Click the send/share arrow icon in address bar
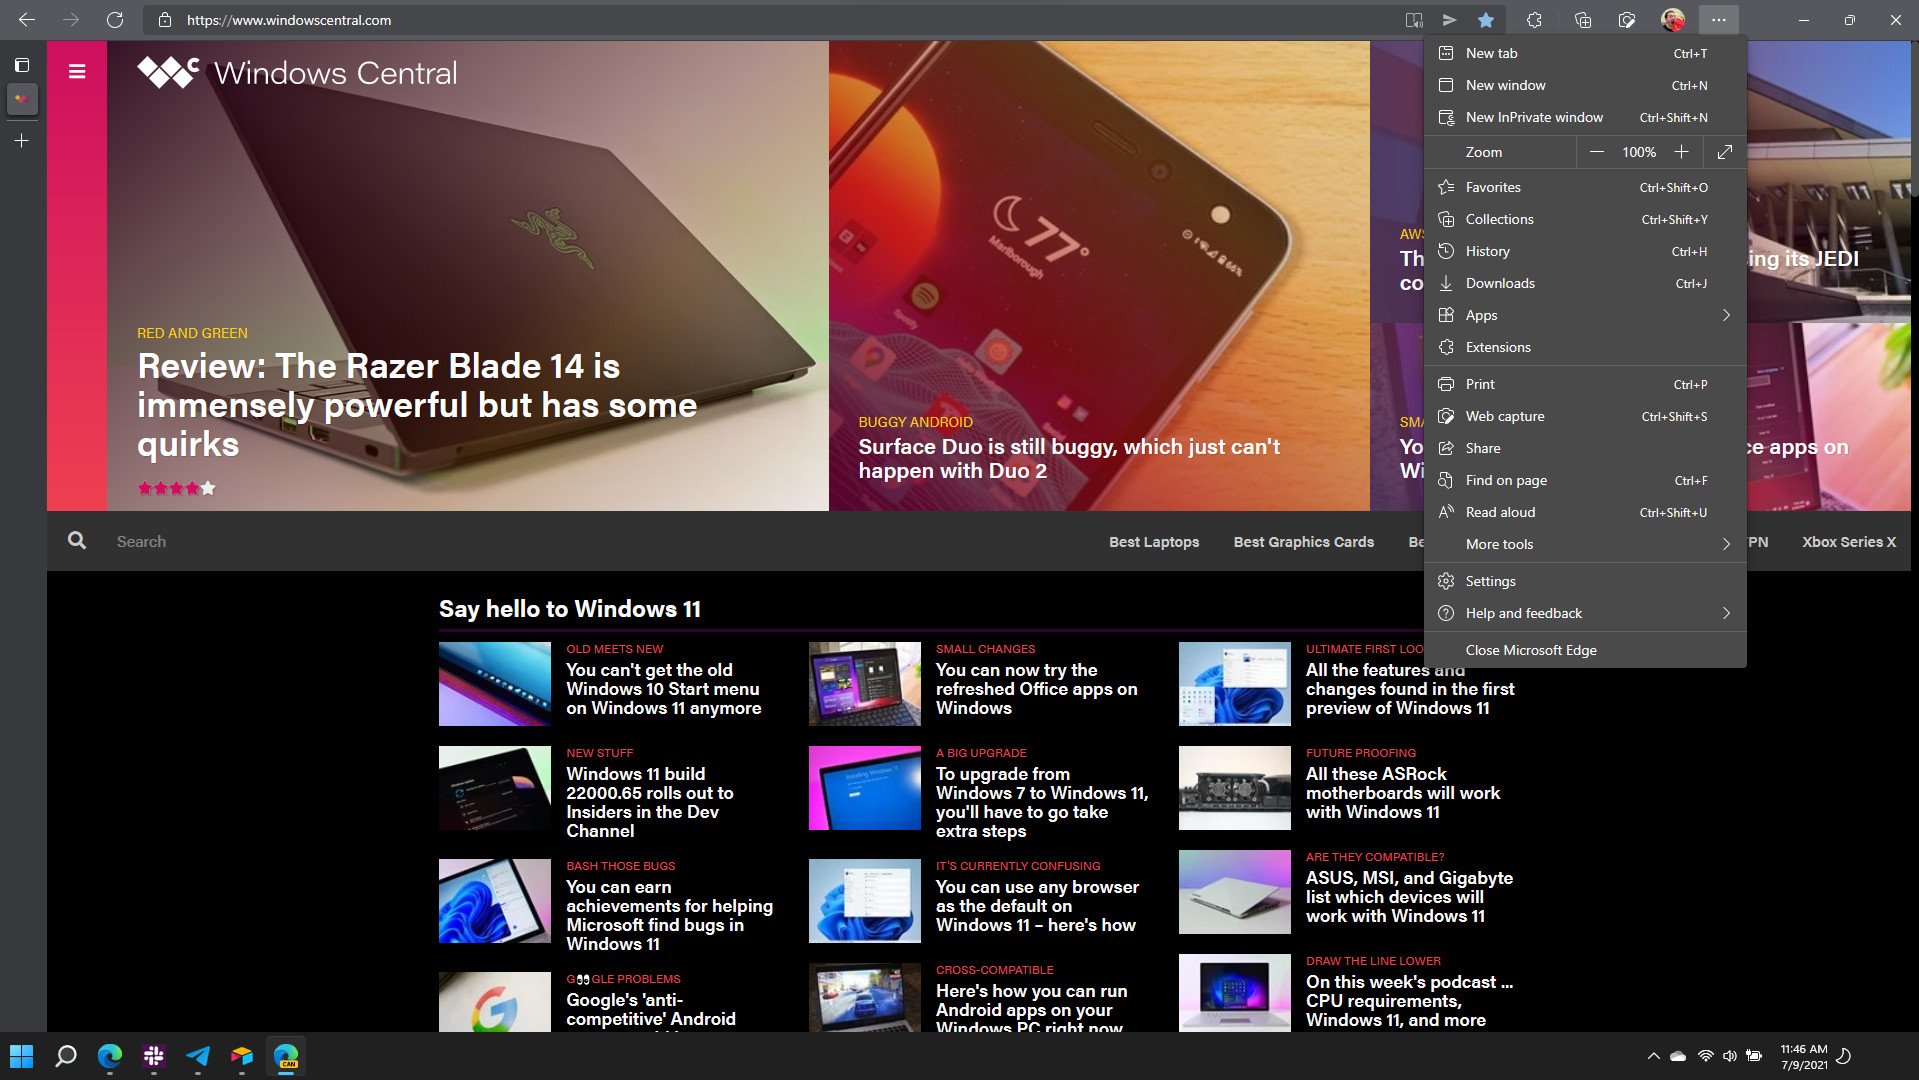 [1449, 20]
